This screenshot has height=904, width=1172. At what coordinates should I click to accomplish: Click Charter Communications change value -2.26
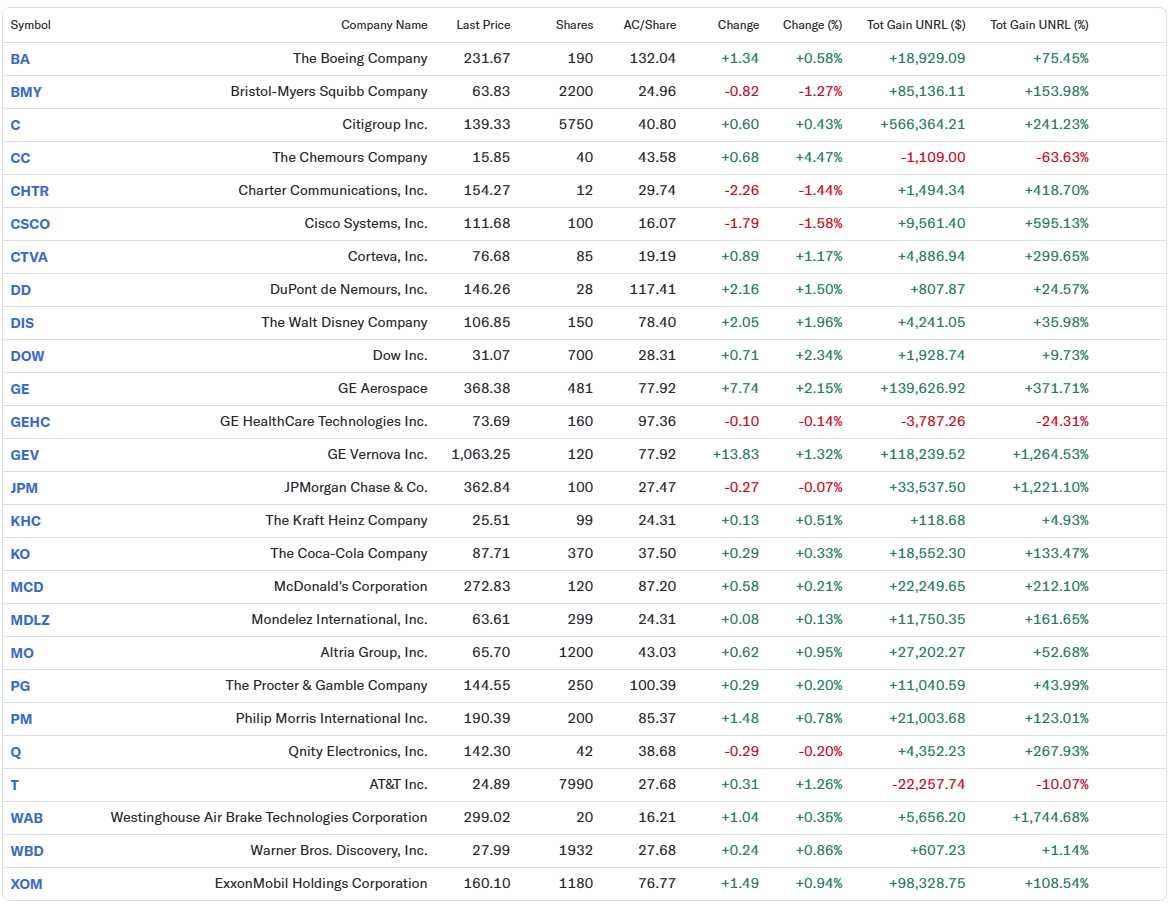point(741,190)
